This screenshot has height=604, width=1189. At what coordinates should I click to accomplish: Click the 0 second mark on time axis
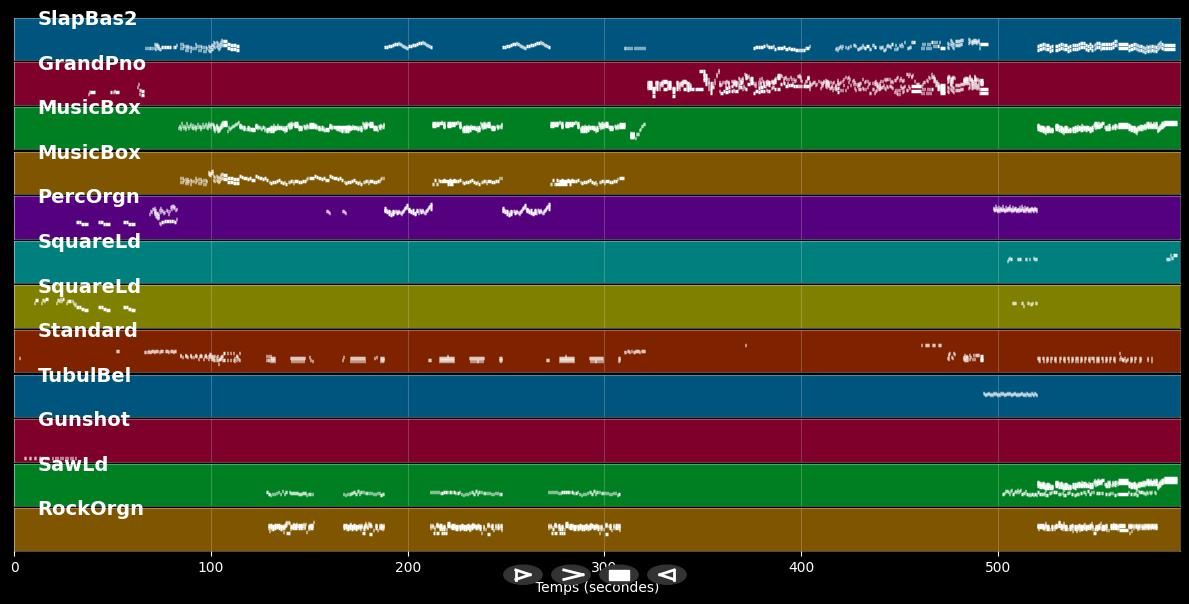click(14, 568)
